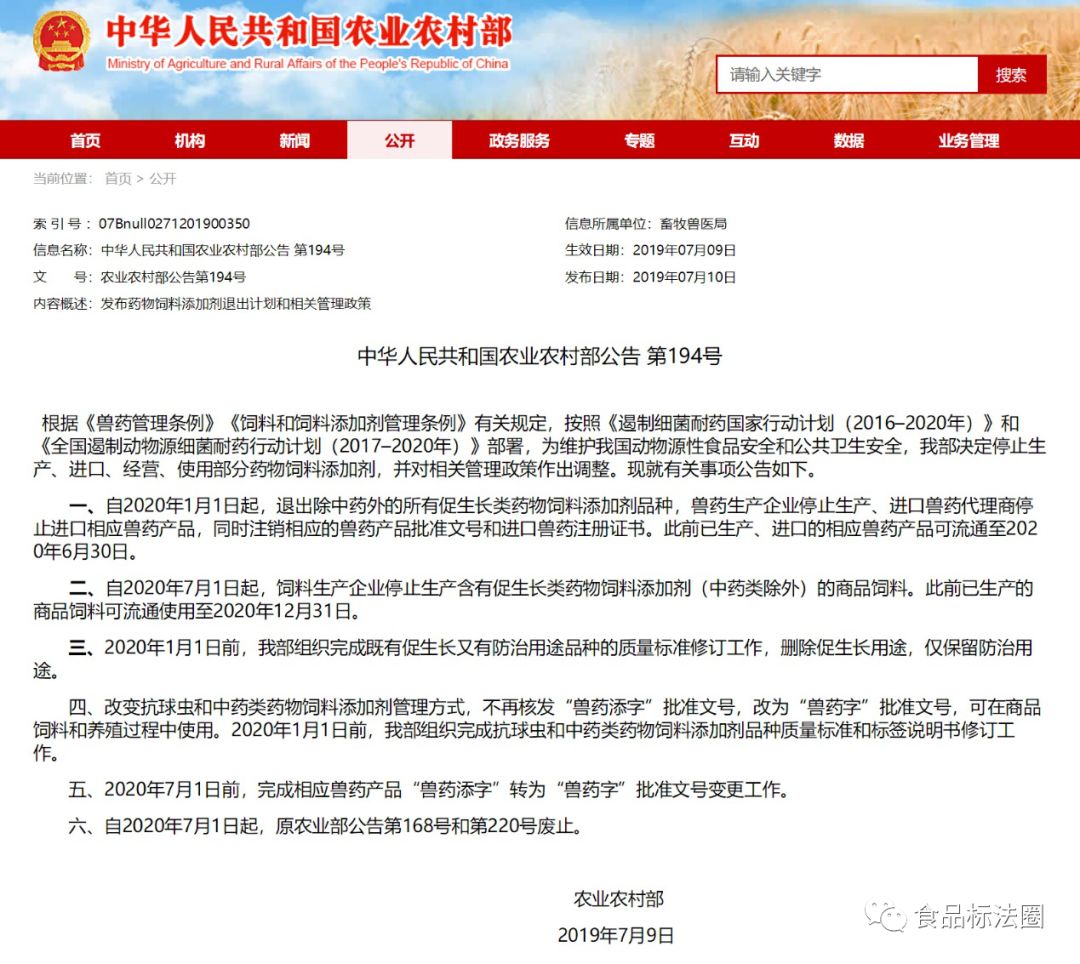Screen dimensions: 1080x964
Task: Select the 发布日期 2019年07月10日
Action: pos(684,277)
